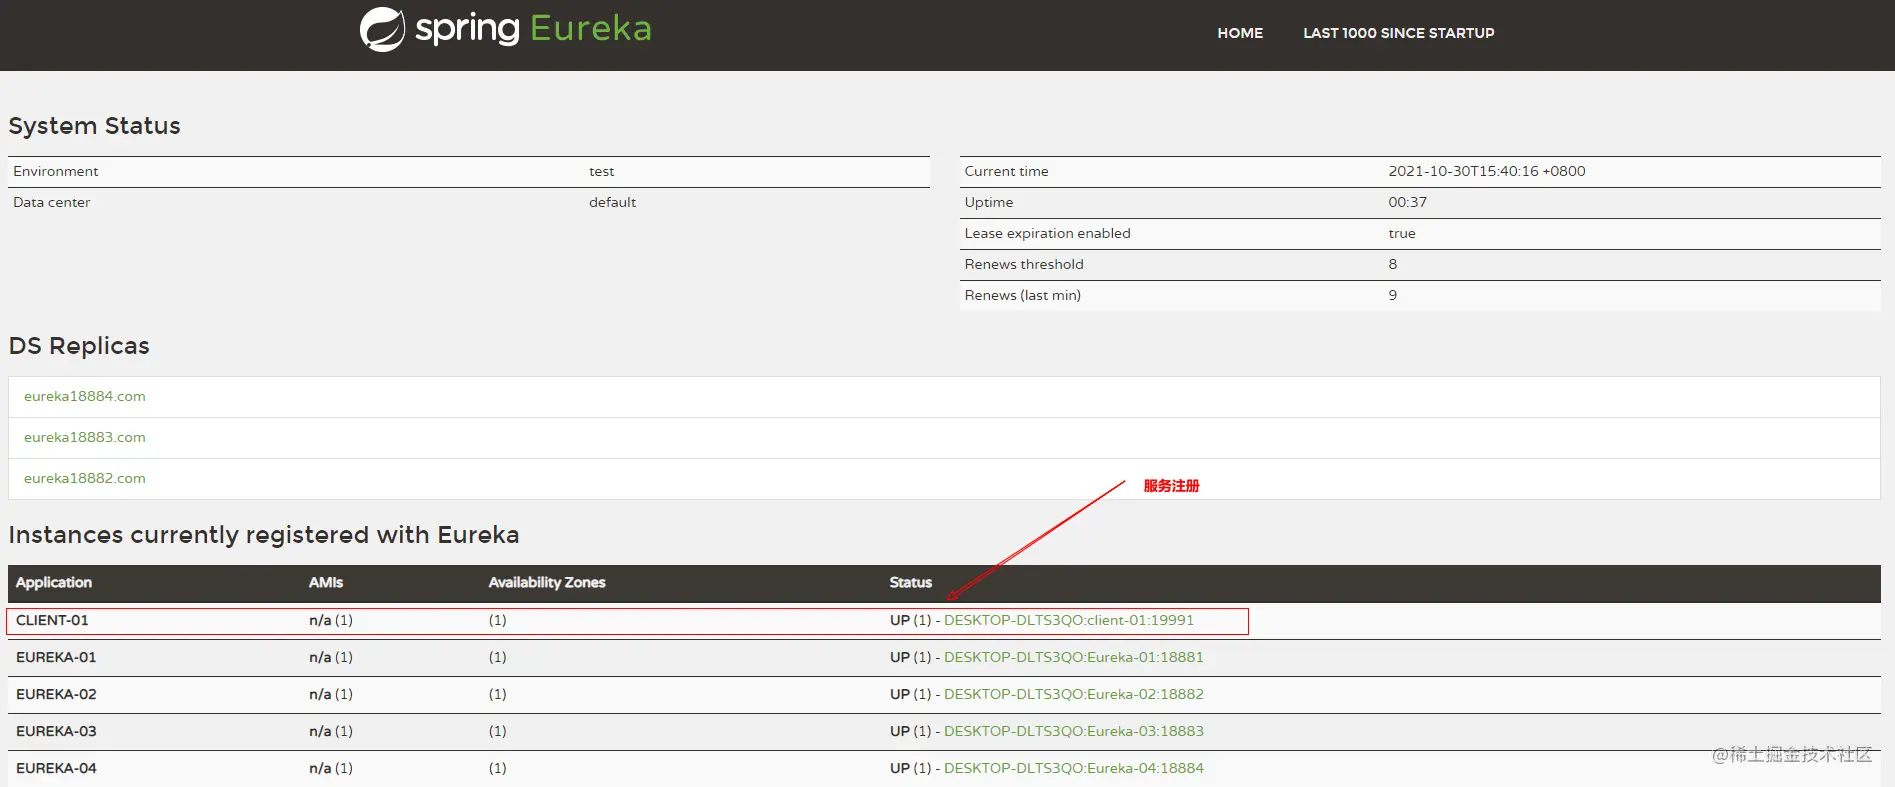The height and width of the screenshot is (787, 1895).
Task: Open LAST 1000 SINCE STARTUP page
Action: (x=1398, y=33)
